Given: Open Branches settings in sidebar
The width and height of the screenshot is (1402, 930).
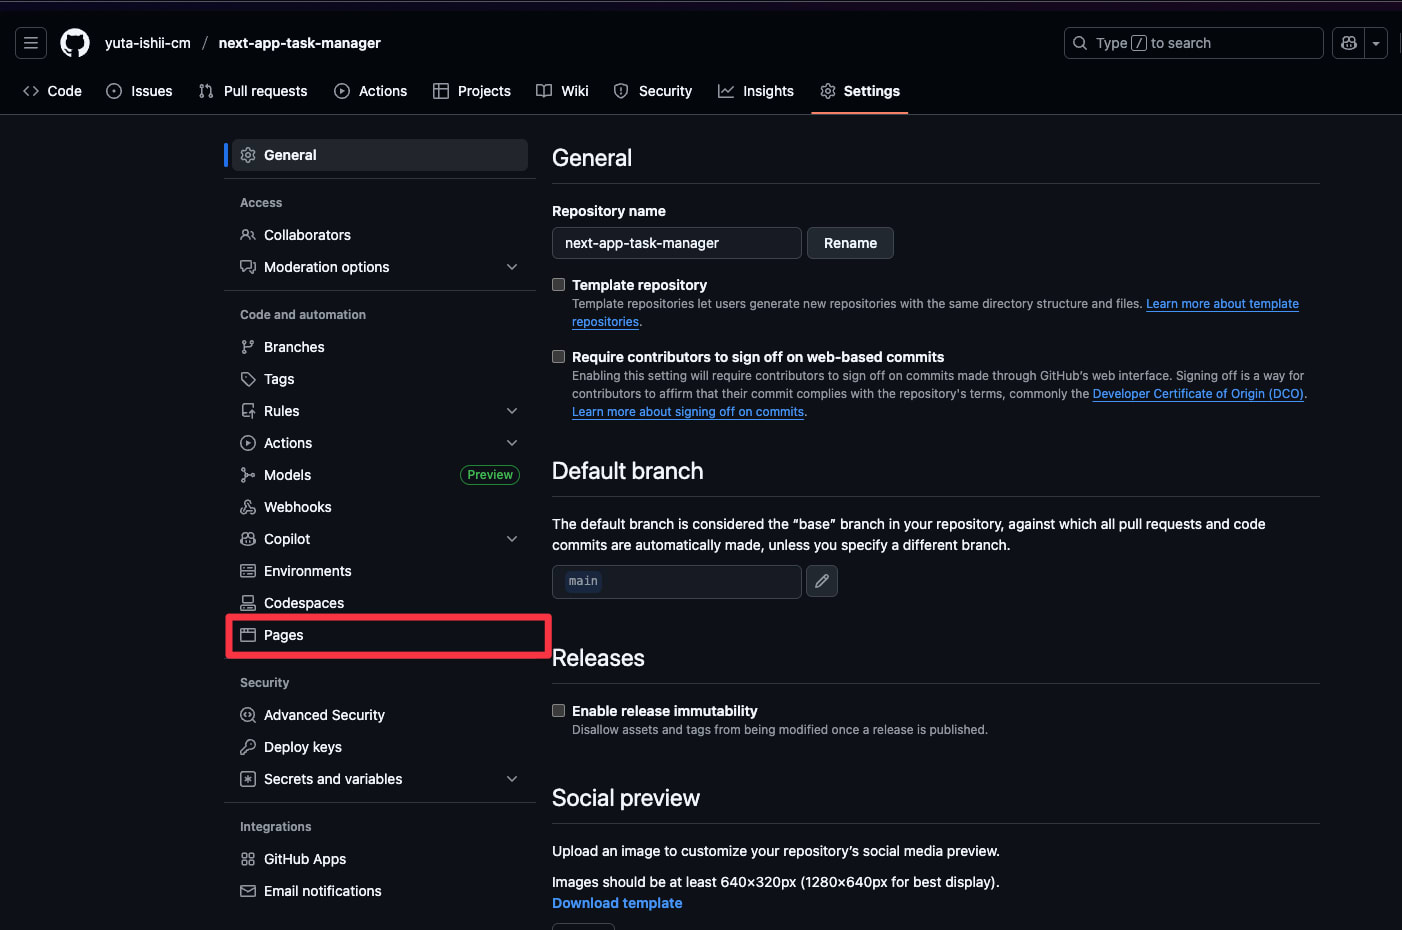Looking at the screenshot, I should click(x=294, y=347).
